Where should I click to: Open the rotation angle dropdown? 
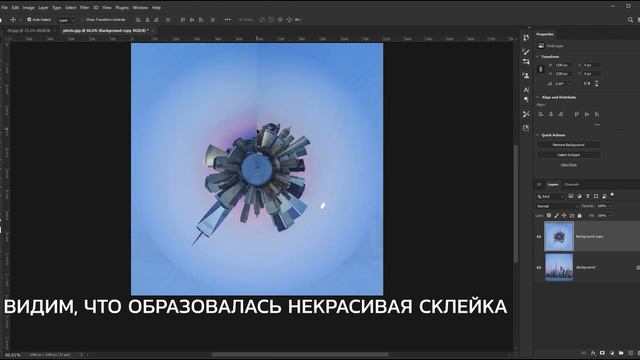[x=570, y=84]
